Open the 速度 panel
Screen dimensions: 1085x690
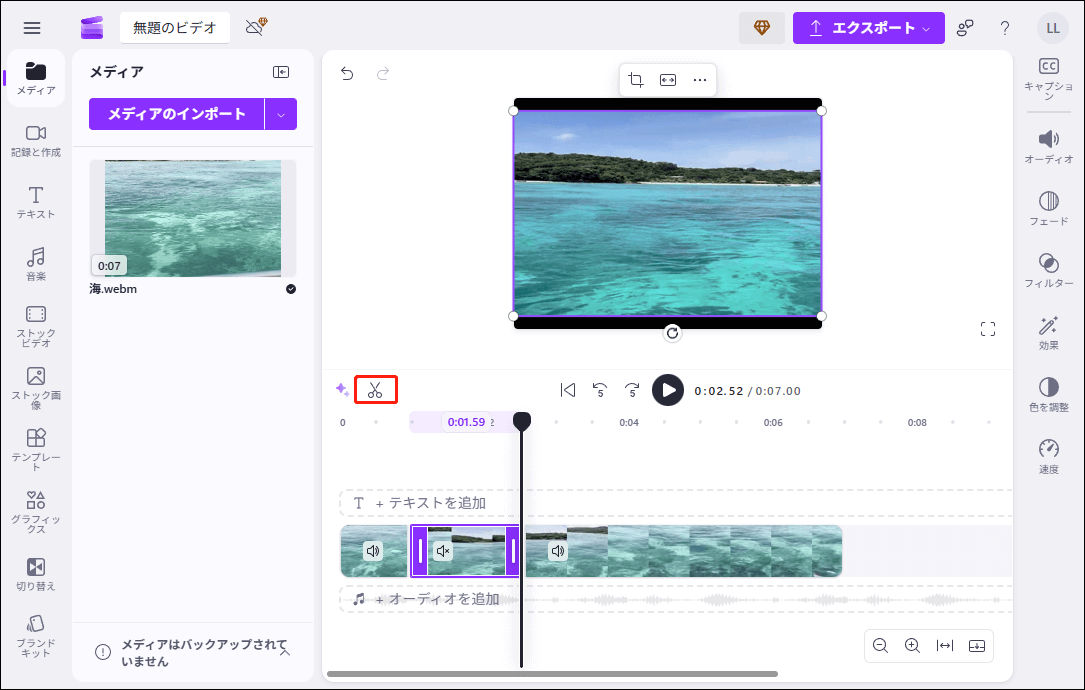click(x=1048, y=452)
